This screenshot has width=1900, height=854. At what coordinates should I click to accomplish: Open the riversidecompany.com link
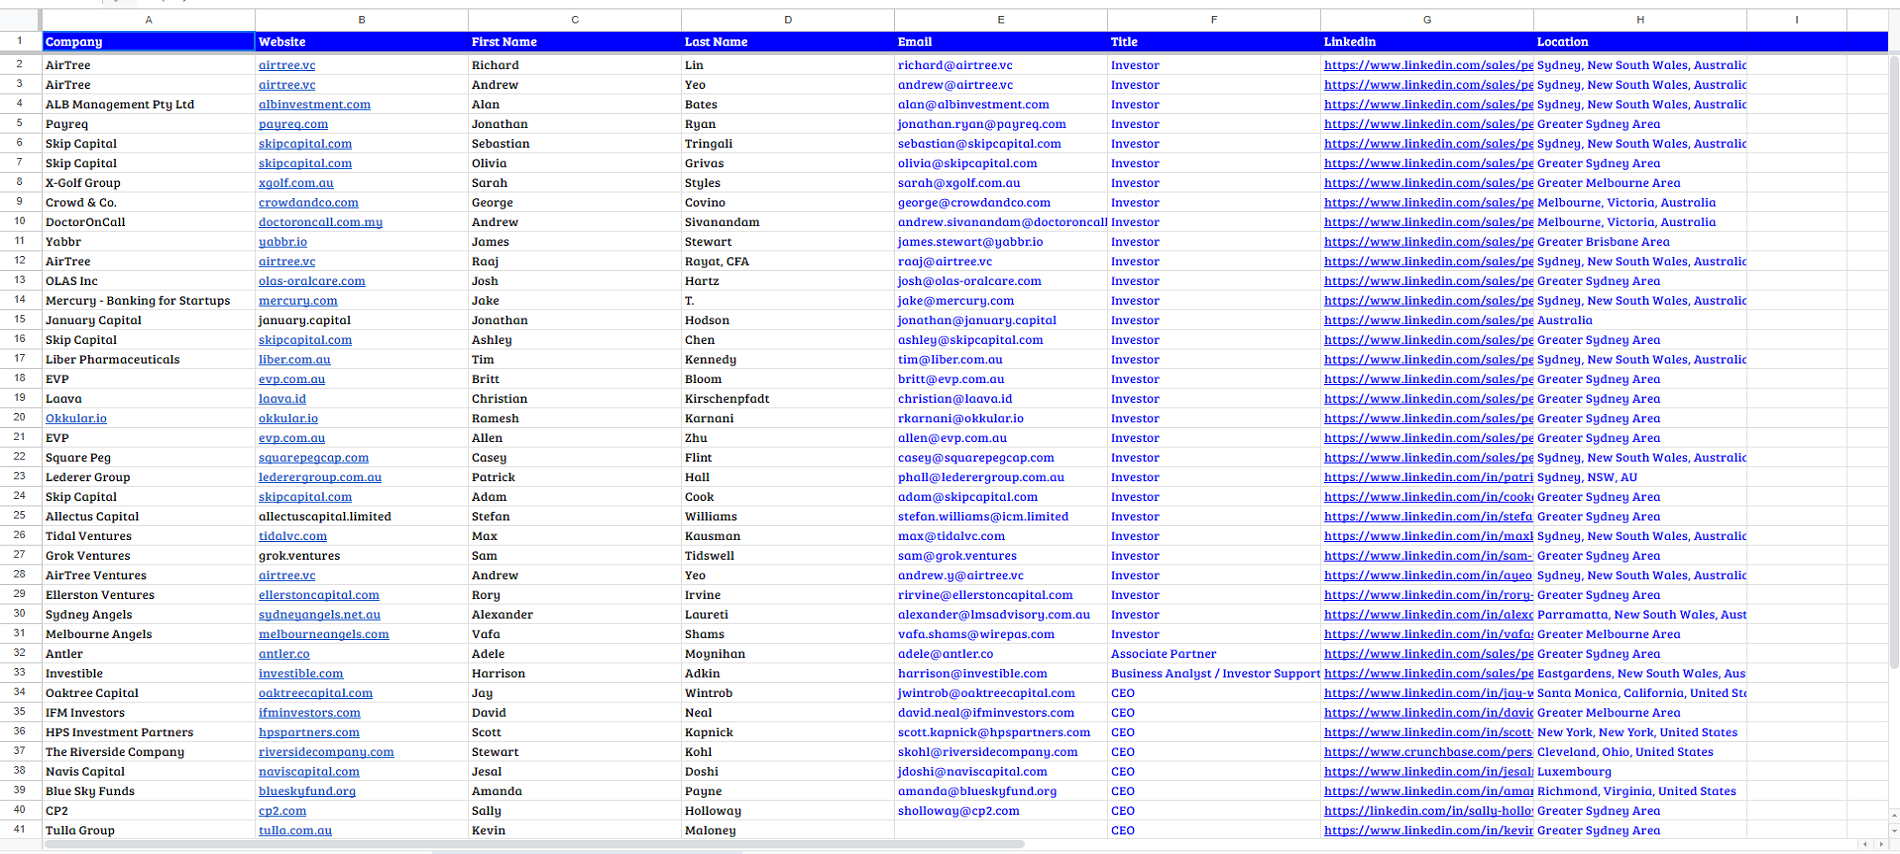326,752
